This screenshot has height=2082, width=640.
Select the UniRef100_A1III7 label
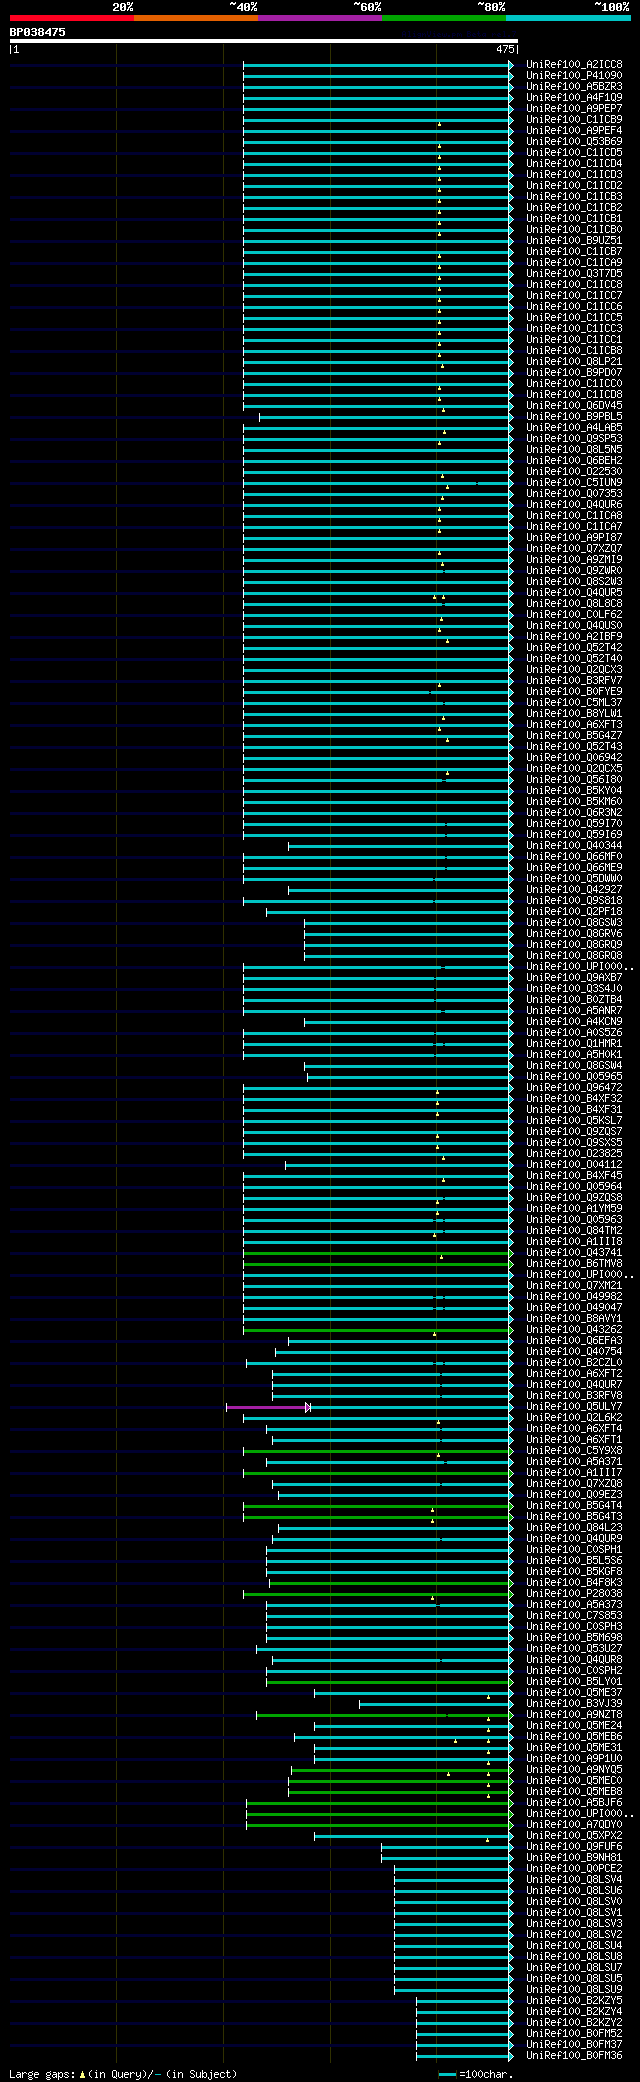574,1473
